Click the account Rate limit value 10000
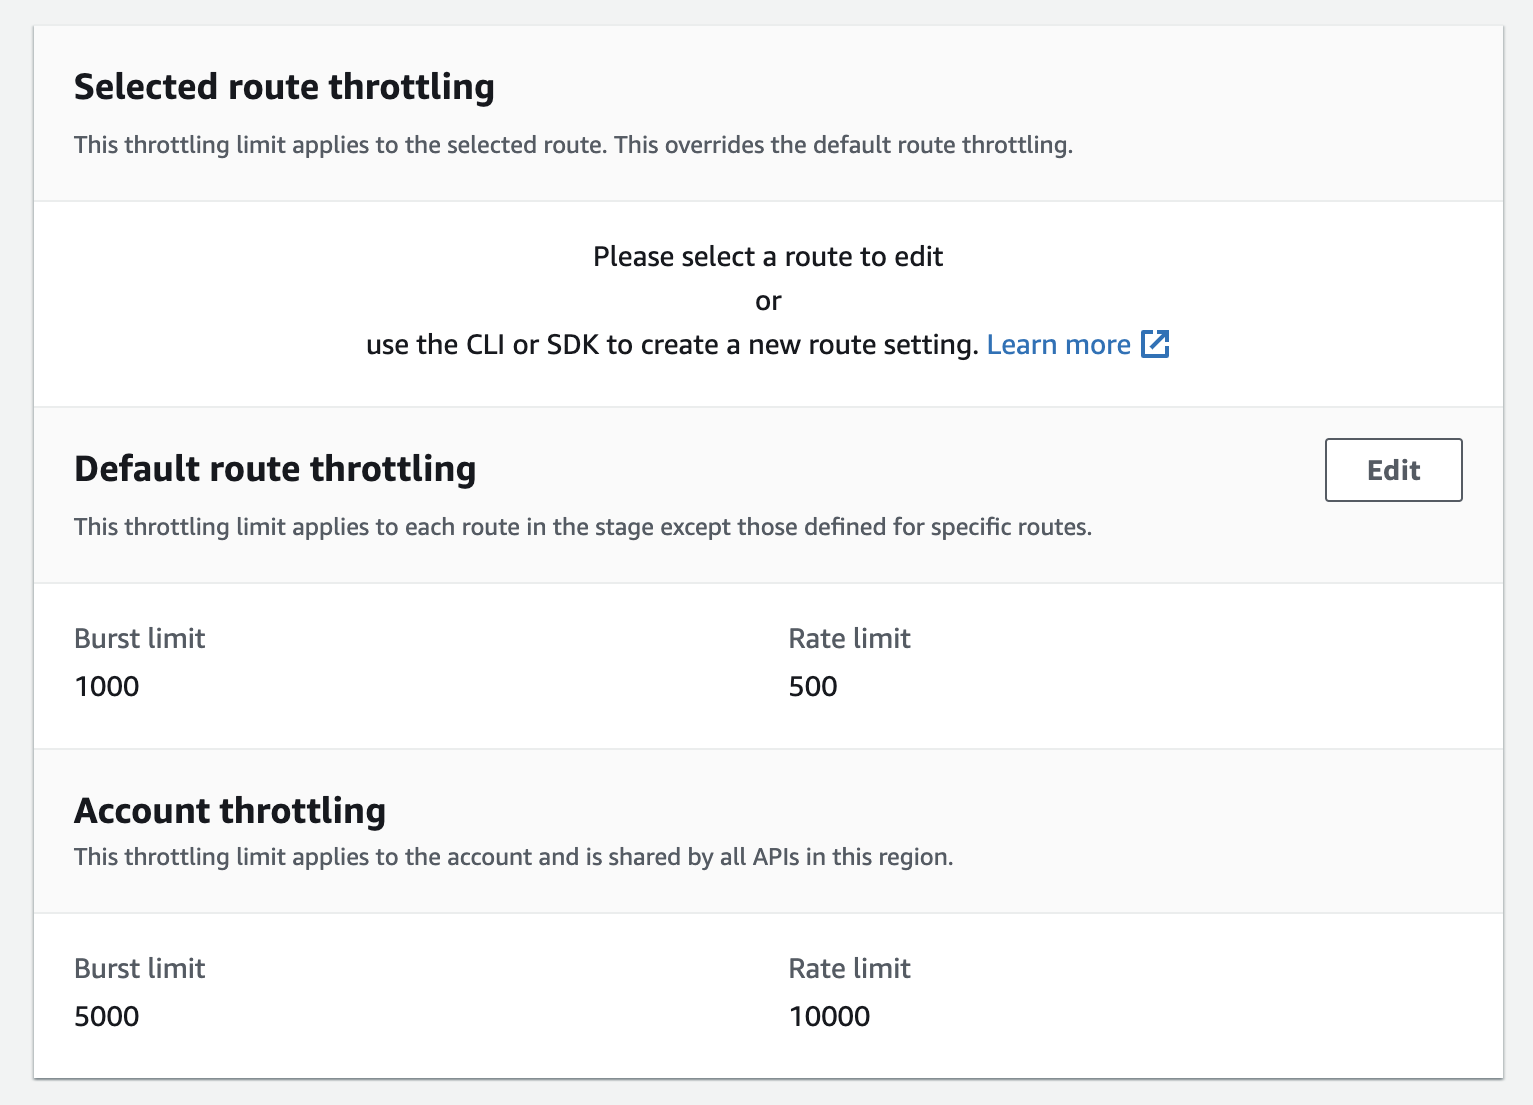Viewport: 1533px width, 1105px height. [829, 1017]
